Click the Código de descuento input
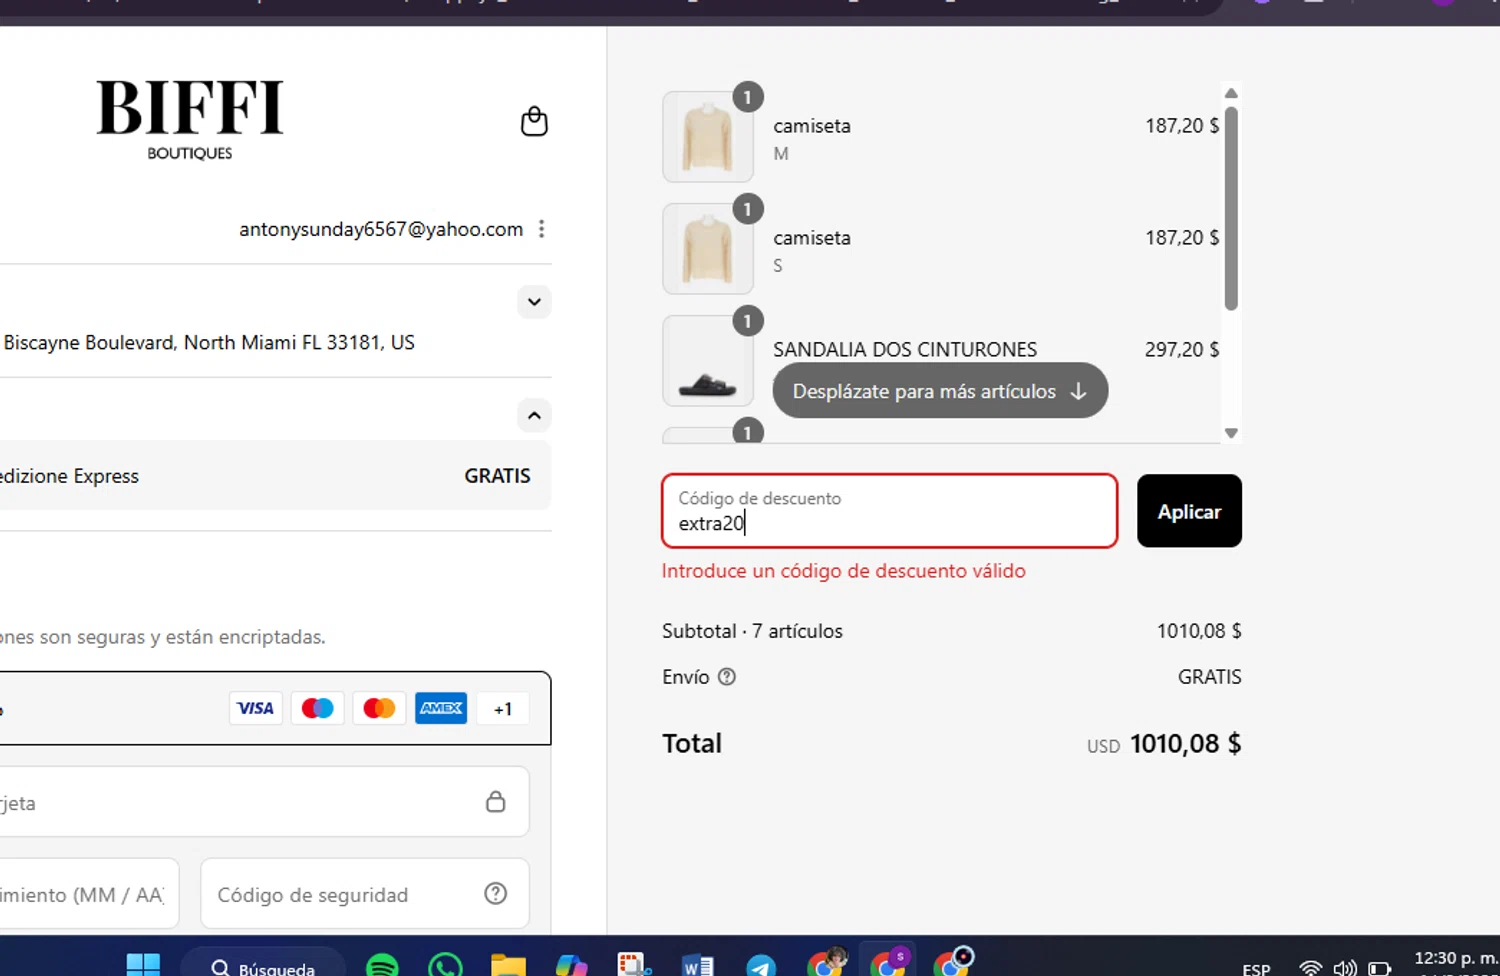Image resolution: width=1500 pixels, height=976 pixels. click(x=889, y=511)
